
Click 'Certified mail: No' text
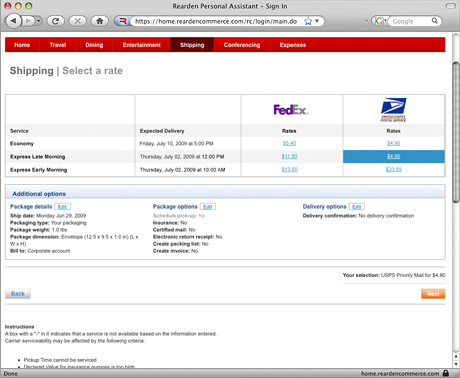174,230
